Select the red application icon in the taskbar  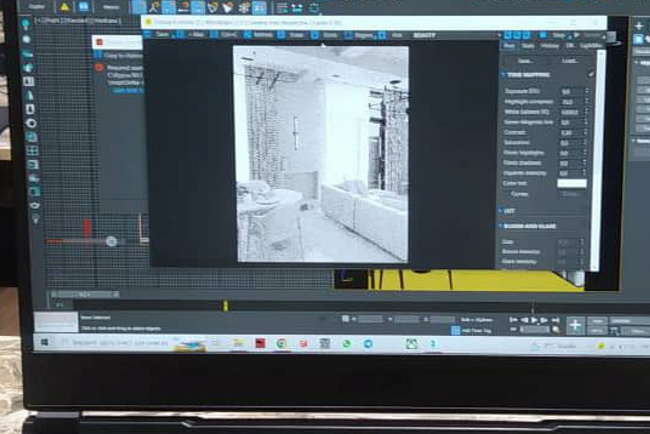(x=259, y=343)
